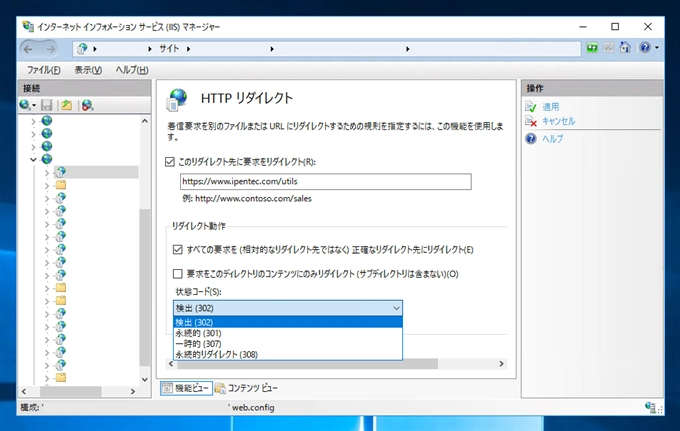The image size is (680, 431).
Task: Click the status bar network icon at bottom right
Action: click(650, 407)
